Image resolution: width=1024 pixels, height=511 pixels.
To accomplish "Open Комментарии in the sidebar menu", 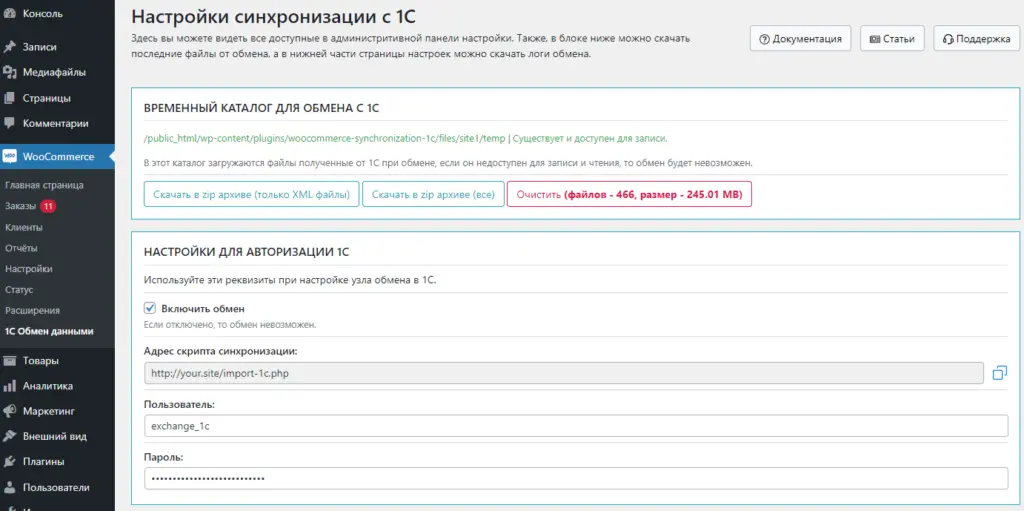I will pos(57,123).
